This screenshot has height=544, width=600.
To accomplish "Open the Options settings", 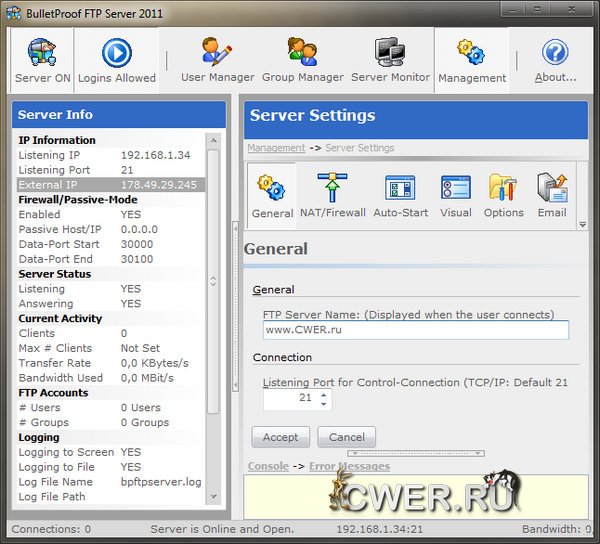I will [504, 196].
